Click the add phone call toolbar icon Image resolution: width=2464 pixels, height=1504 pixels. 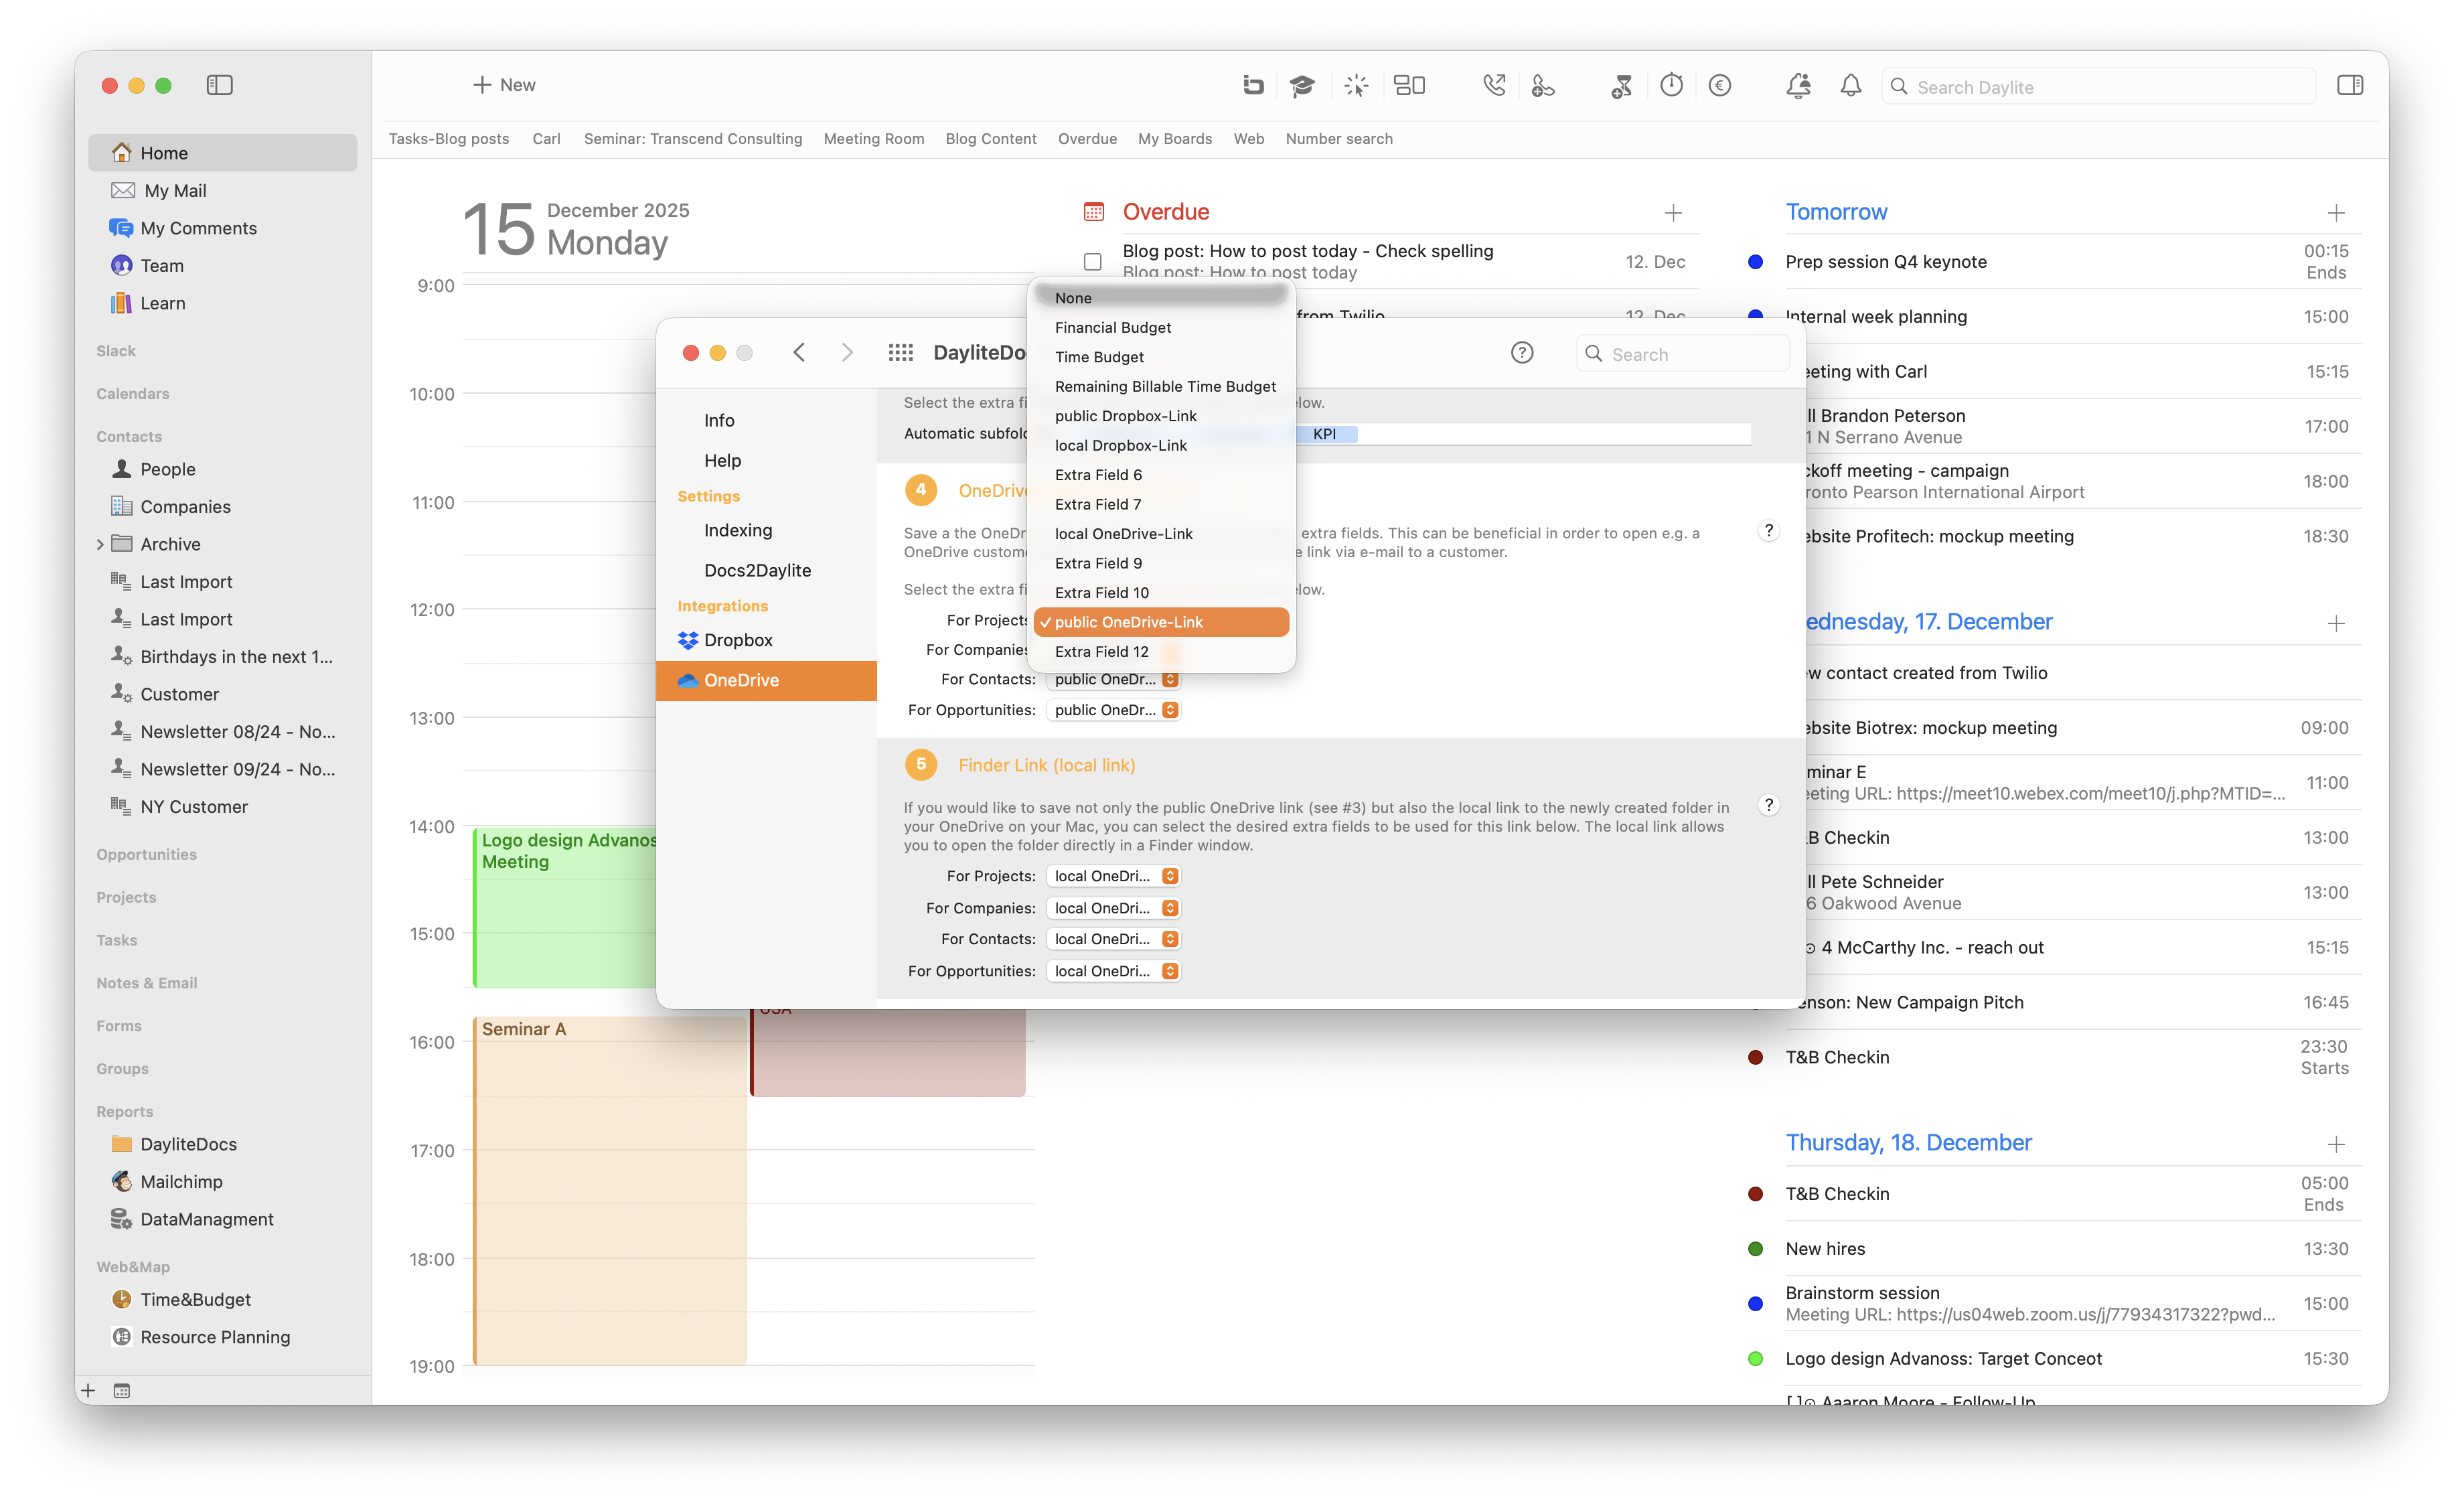click(x=1543, y=86)
